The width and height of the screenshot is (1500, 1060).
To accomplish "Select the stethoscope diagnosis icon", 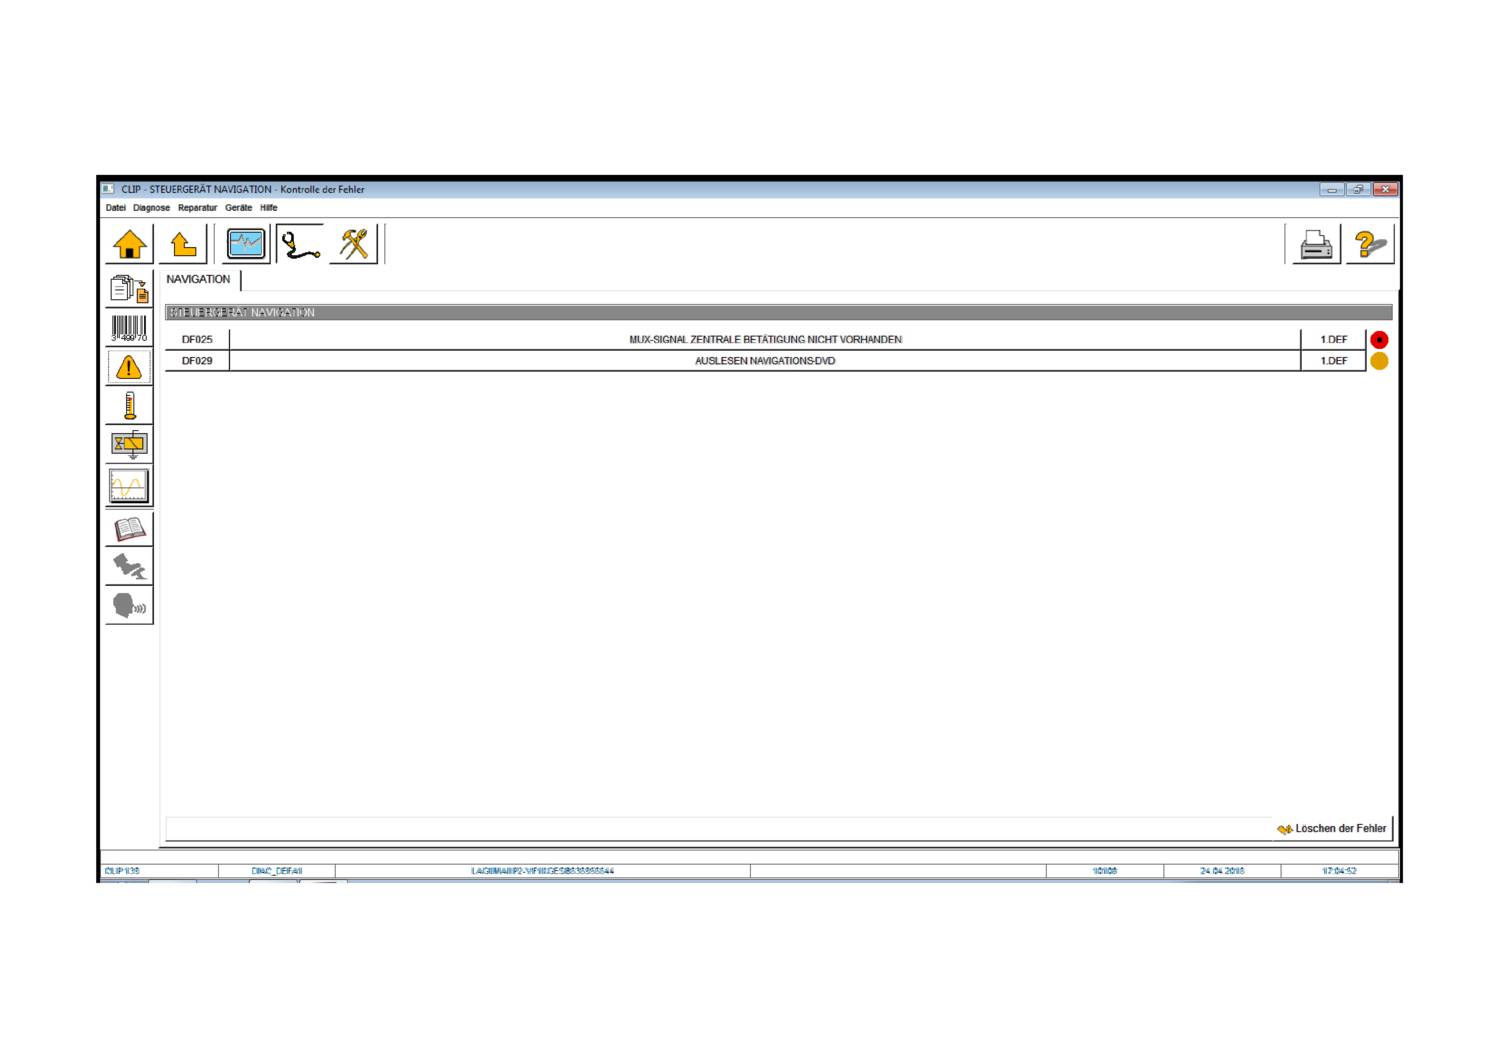I will click(300, 244).
